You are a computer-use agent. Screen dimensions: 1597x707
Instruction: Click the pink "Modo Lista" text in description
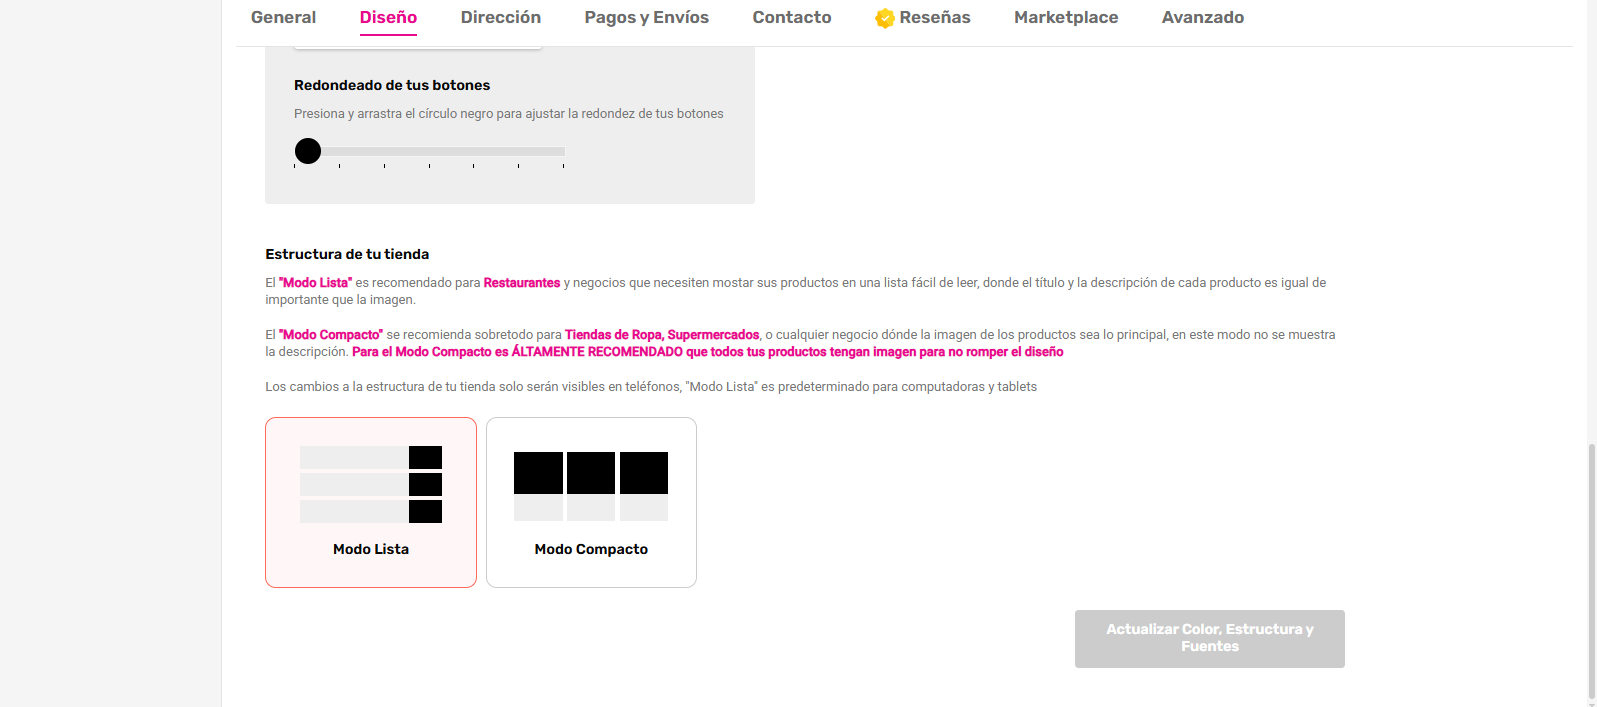[315, 283]
